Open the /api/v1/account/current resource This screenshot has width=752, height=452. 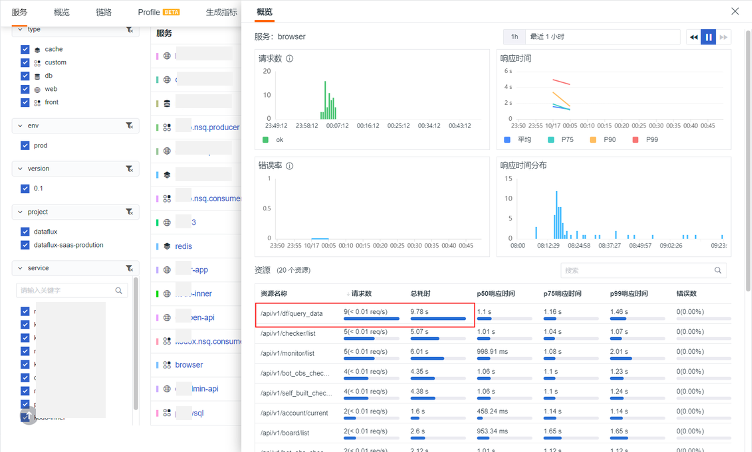(294, 413)
